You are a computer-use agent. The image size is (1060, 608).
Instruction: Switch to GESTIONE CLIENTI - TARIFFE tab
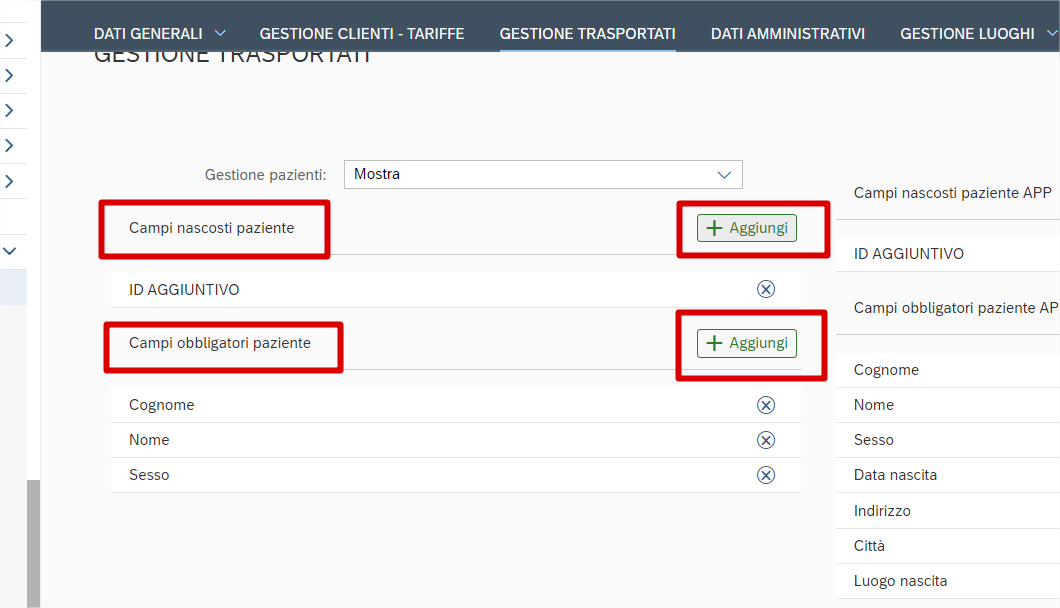[x=362, y=34]
